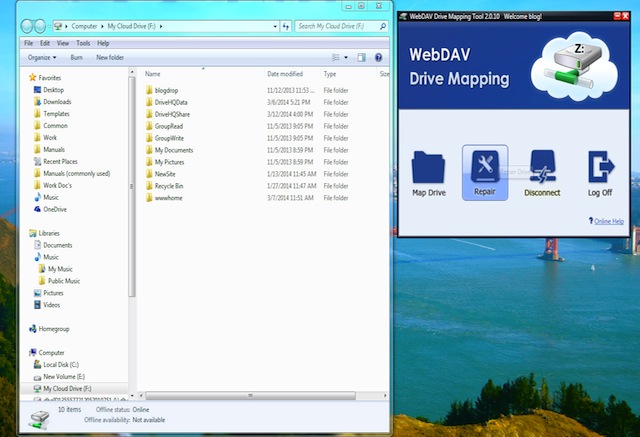Select the blogdrop folder
640x437 pixels.
(166, 91)
